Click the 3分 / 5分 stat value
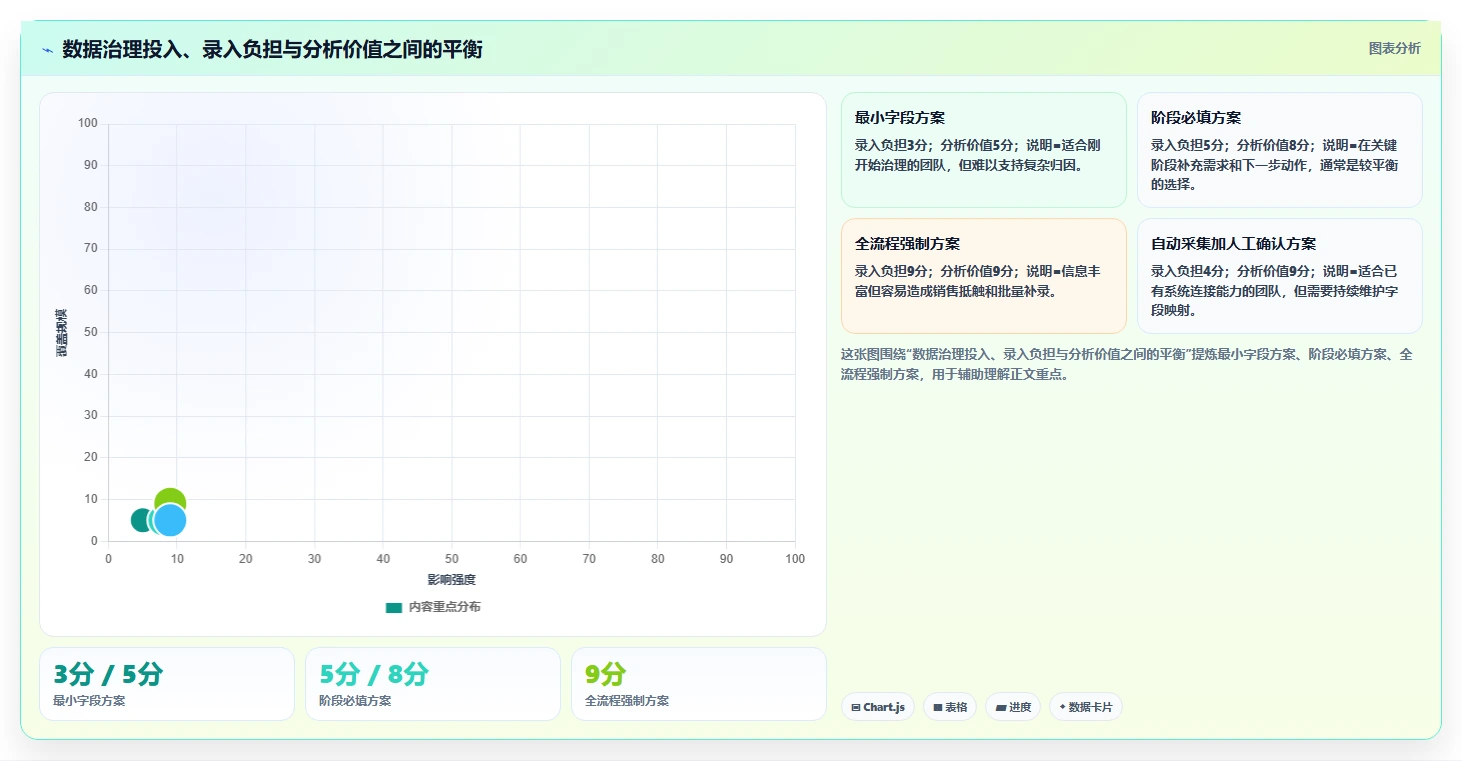Screen dimensions: 1462x761 point(108,675)
